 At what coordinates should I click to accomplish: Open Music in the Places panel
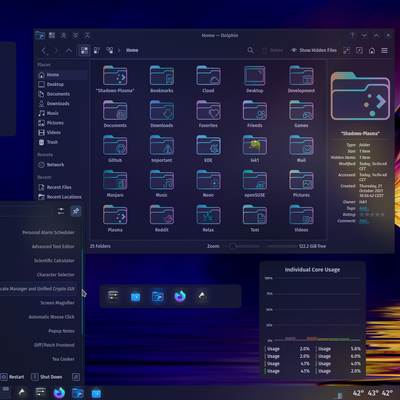(x=62, y=113)
